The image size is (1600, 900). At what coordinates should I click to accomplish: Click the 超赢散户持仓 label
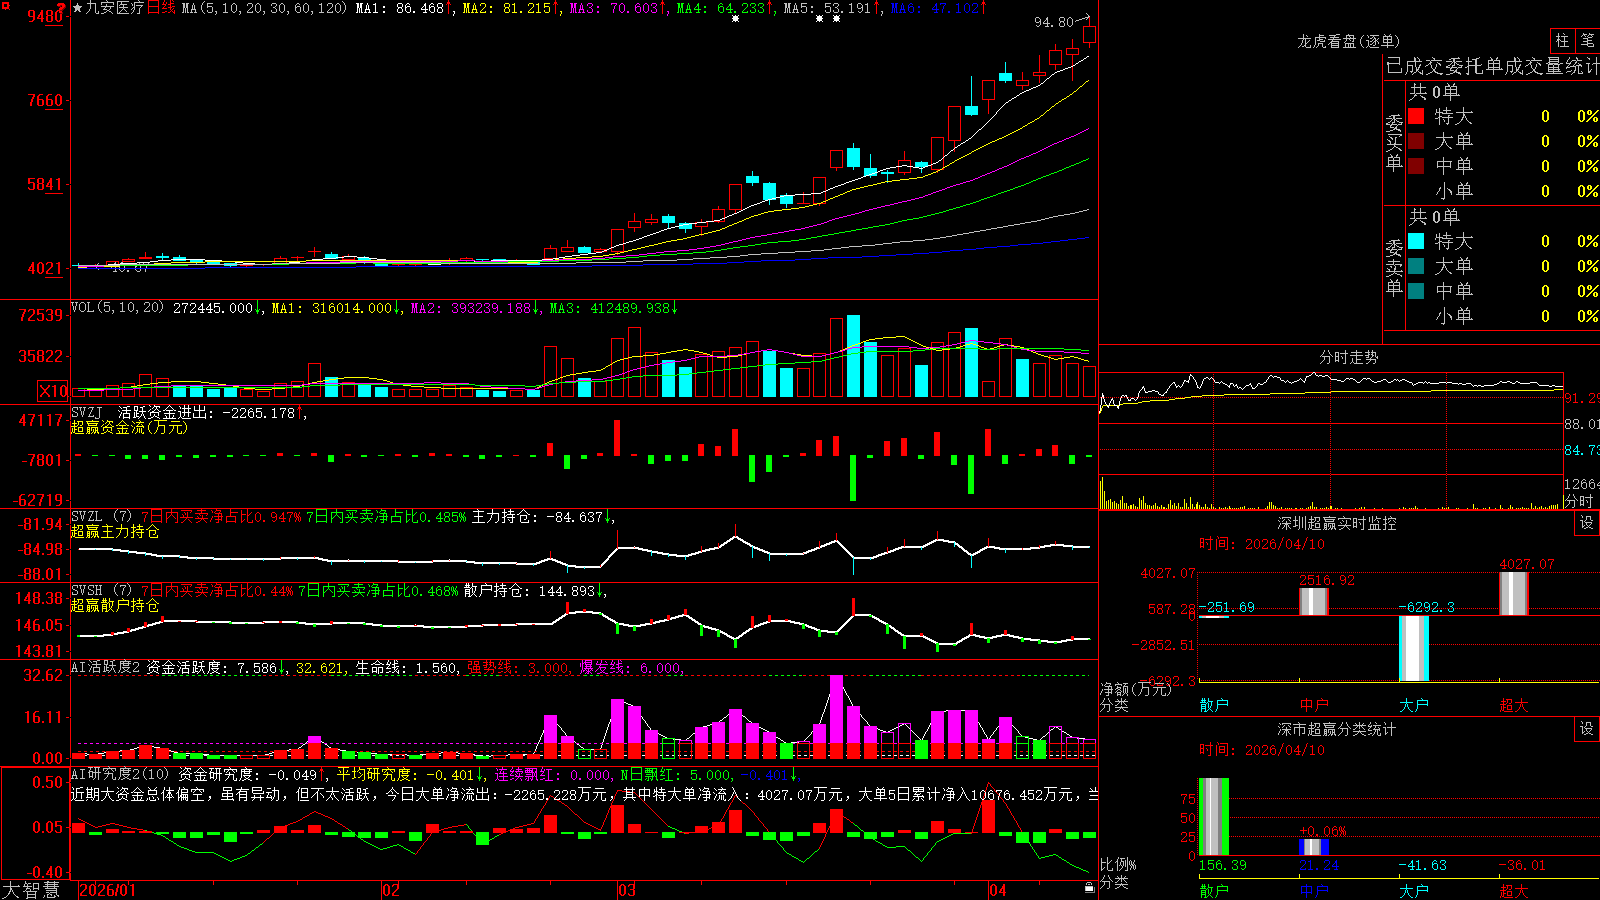click(x=115, y=605)
